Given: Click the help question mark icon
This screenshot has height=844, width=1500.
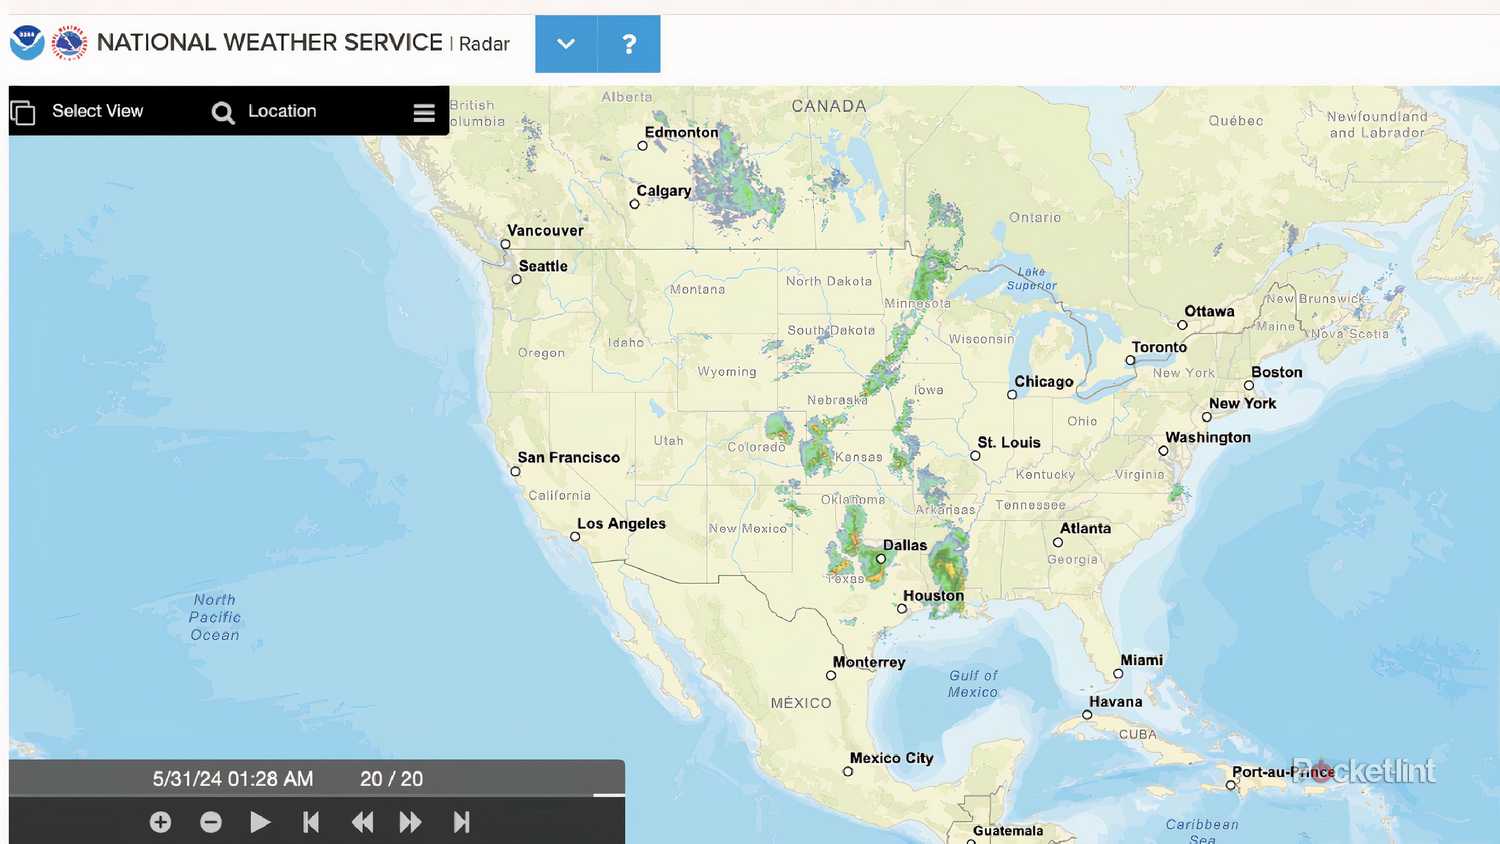Looking at the screenshot, I should tap(628, 43).
